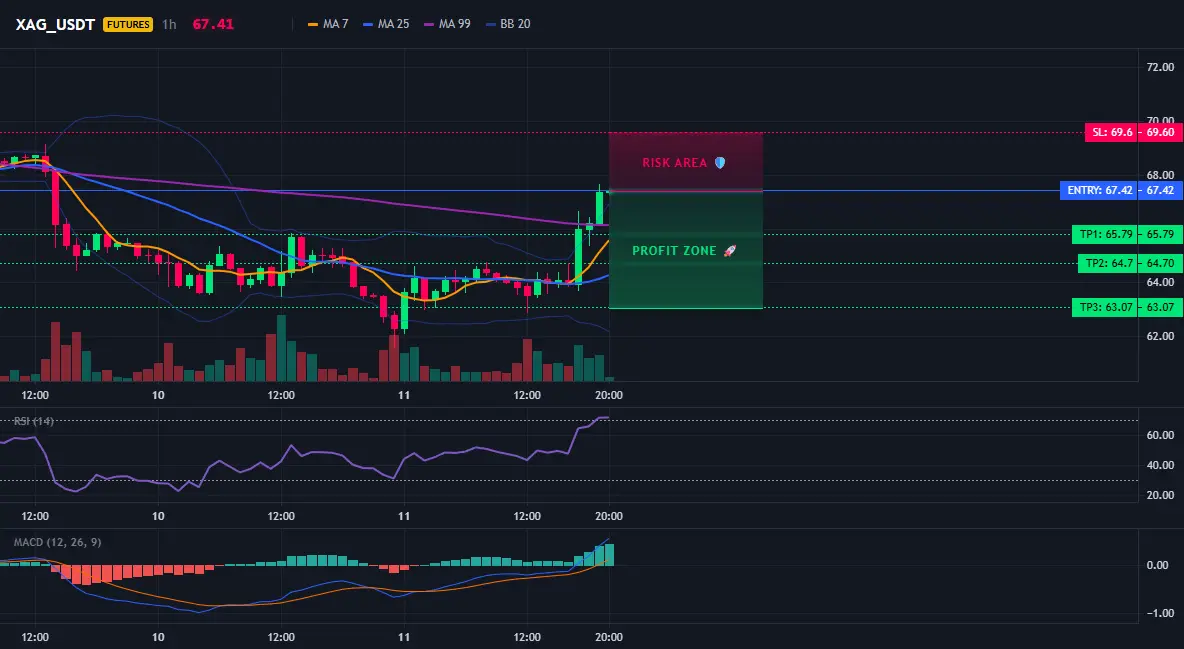The height and width of the screenshot is (649, 1184).
Task: Toggle the MA 25 legend entry
Action: click(x=386, y=24)
